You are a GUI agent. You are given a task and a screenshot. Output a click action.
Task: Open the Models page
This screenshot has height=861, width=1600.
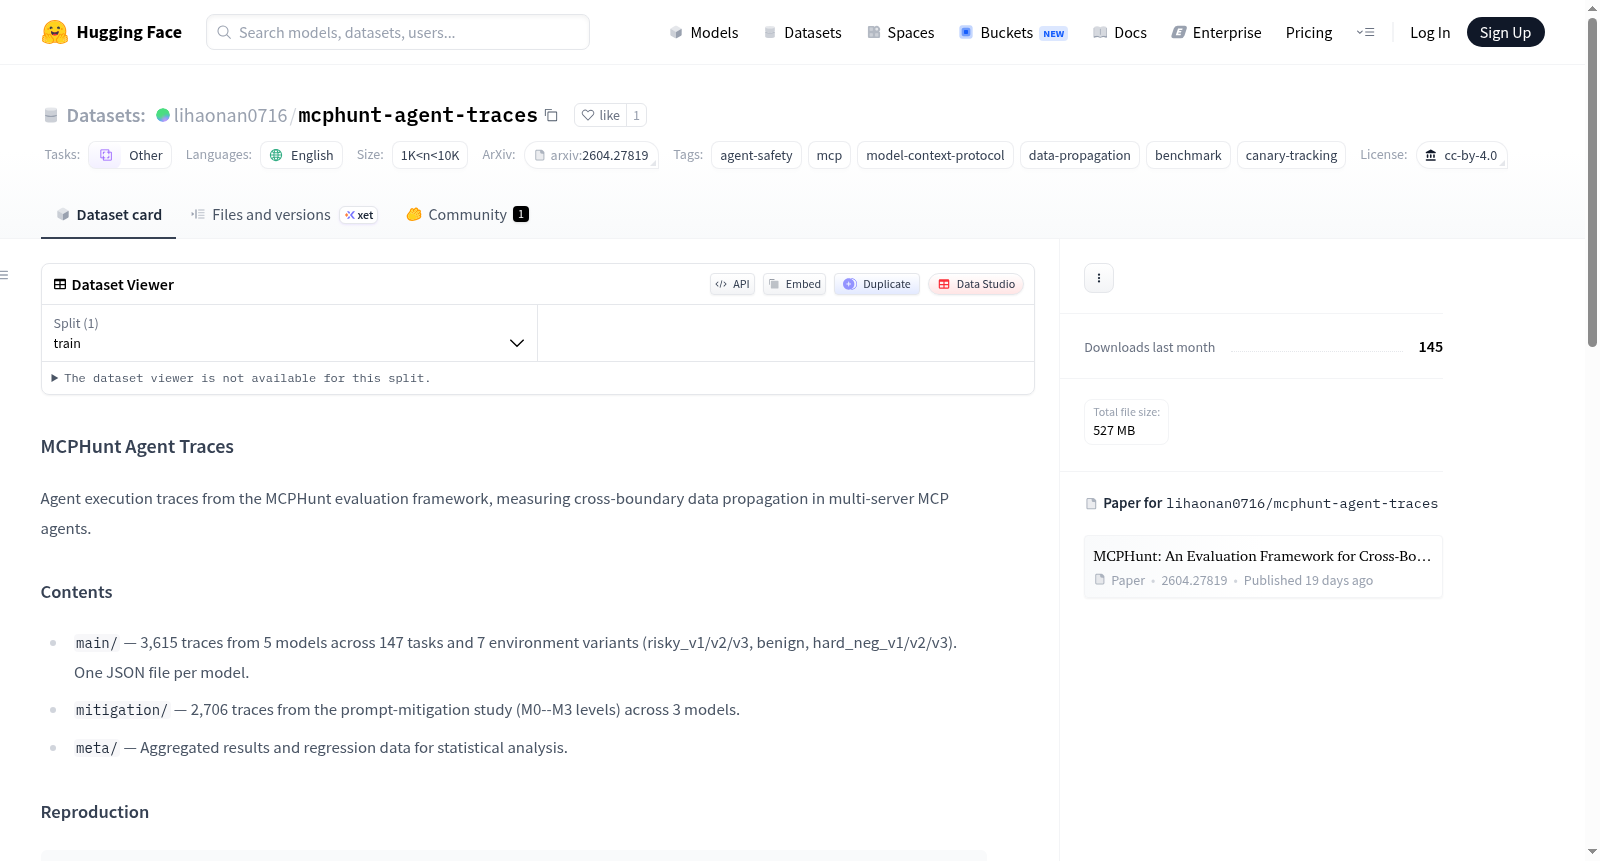(x=704, y=32)
